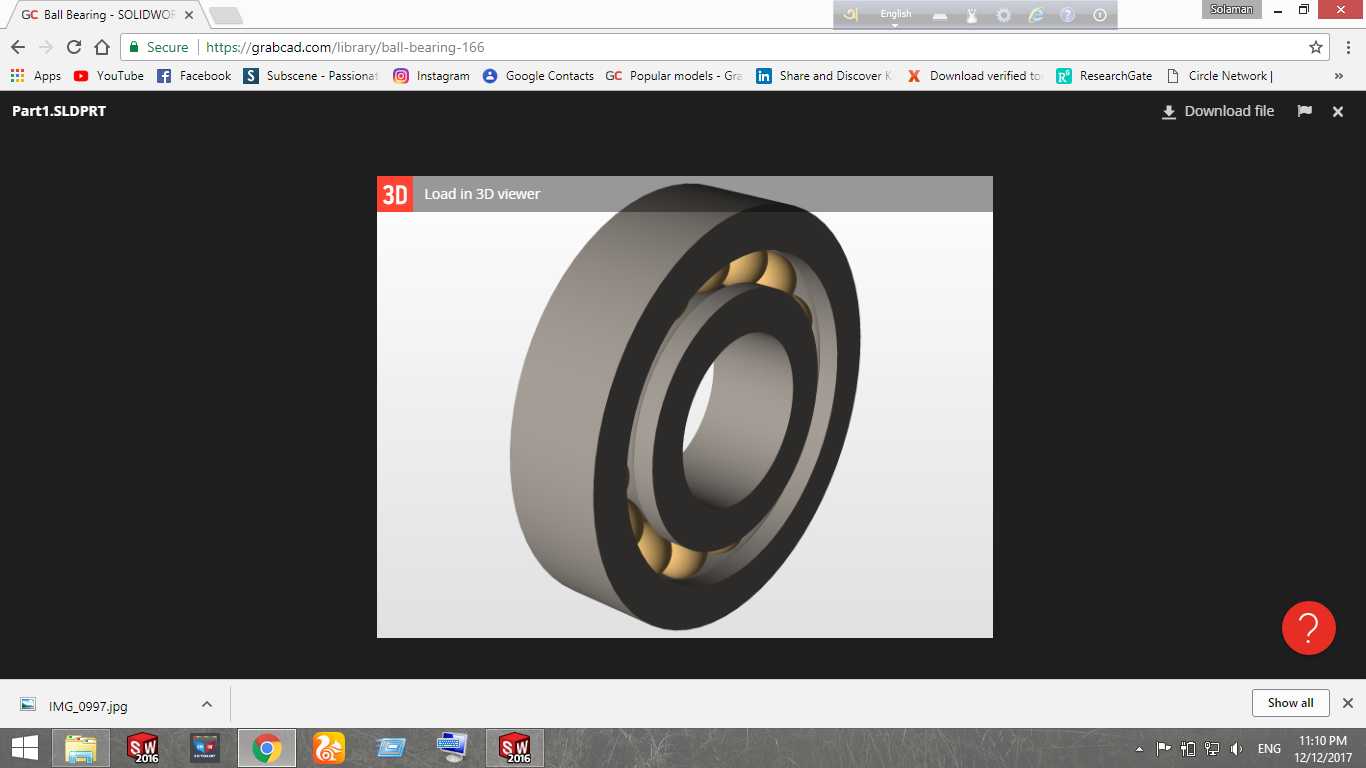Open the downloaded IMG_0997.jpg file
The image size is (1366, 768).
(88, 705)
